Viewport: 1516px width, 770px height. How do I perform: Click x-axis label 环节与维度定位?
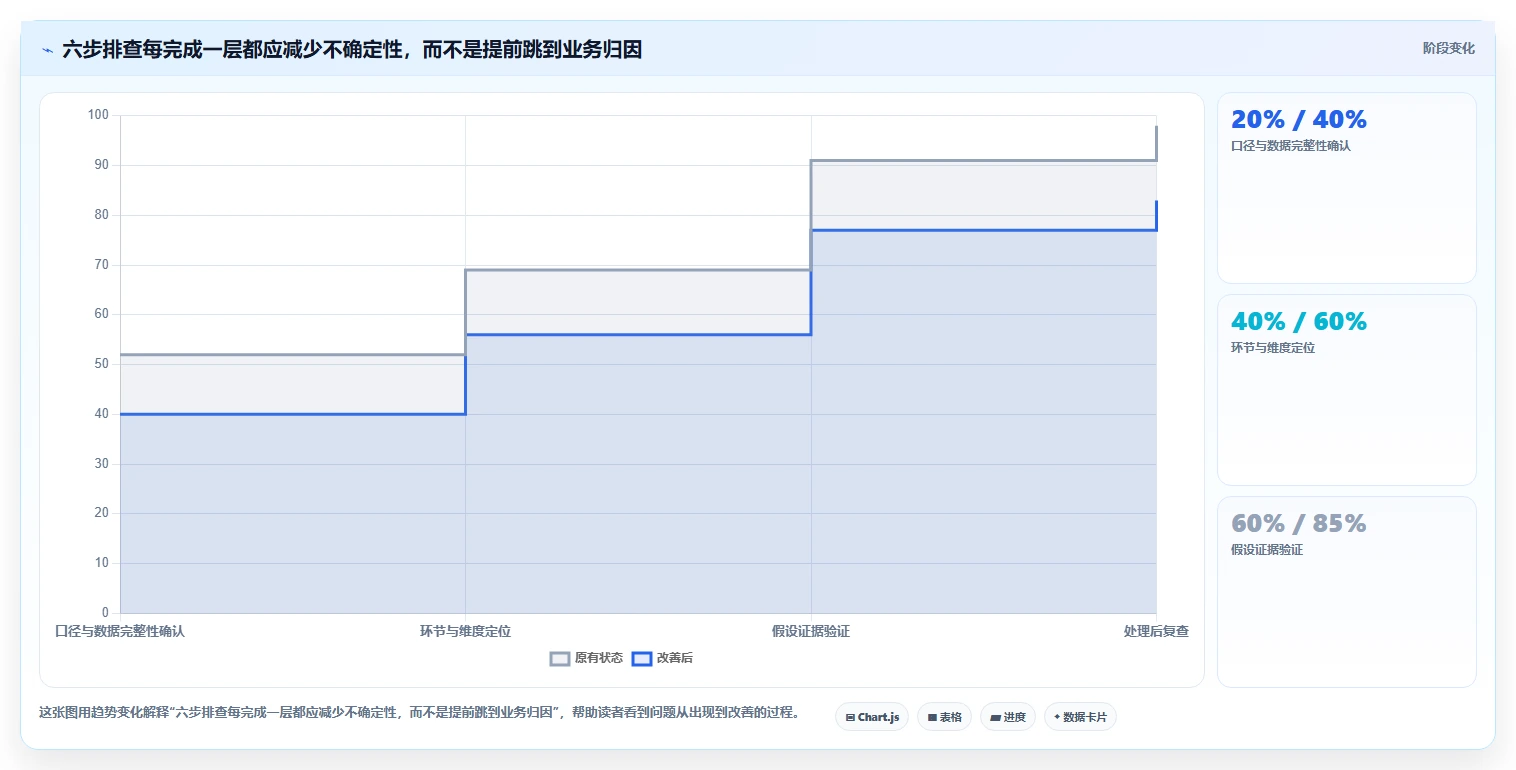[x=465, y=631]
